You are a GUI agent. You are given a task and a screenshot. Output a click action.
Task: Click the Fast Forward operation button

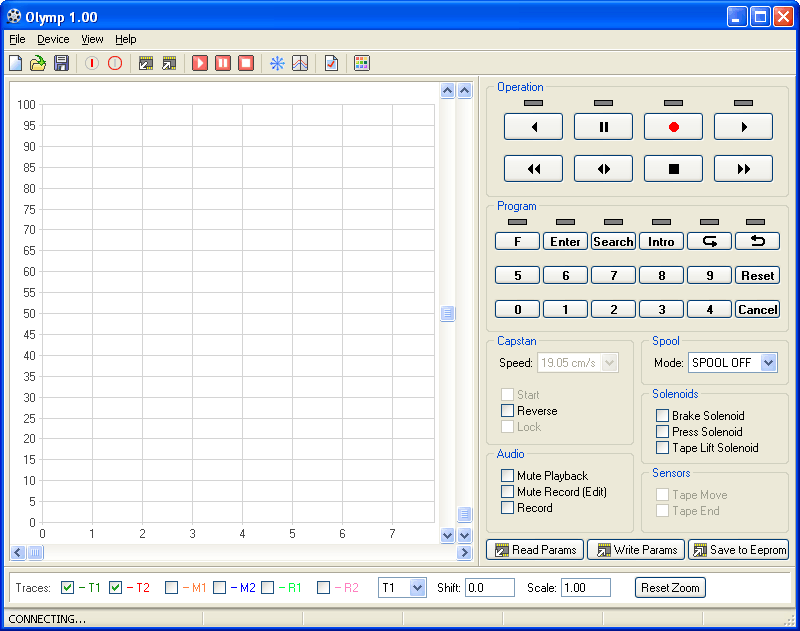pyautogui.click(x=743, y=168)
